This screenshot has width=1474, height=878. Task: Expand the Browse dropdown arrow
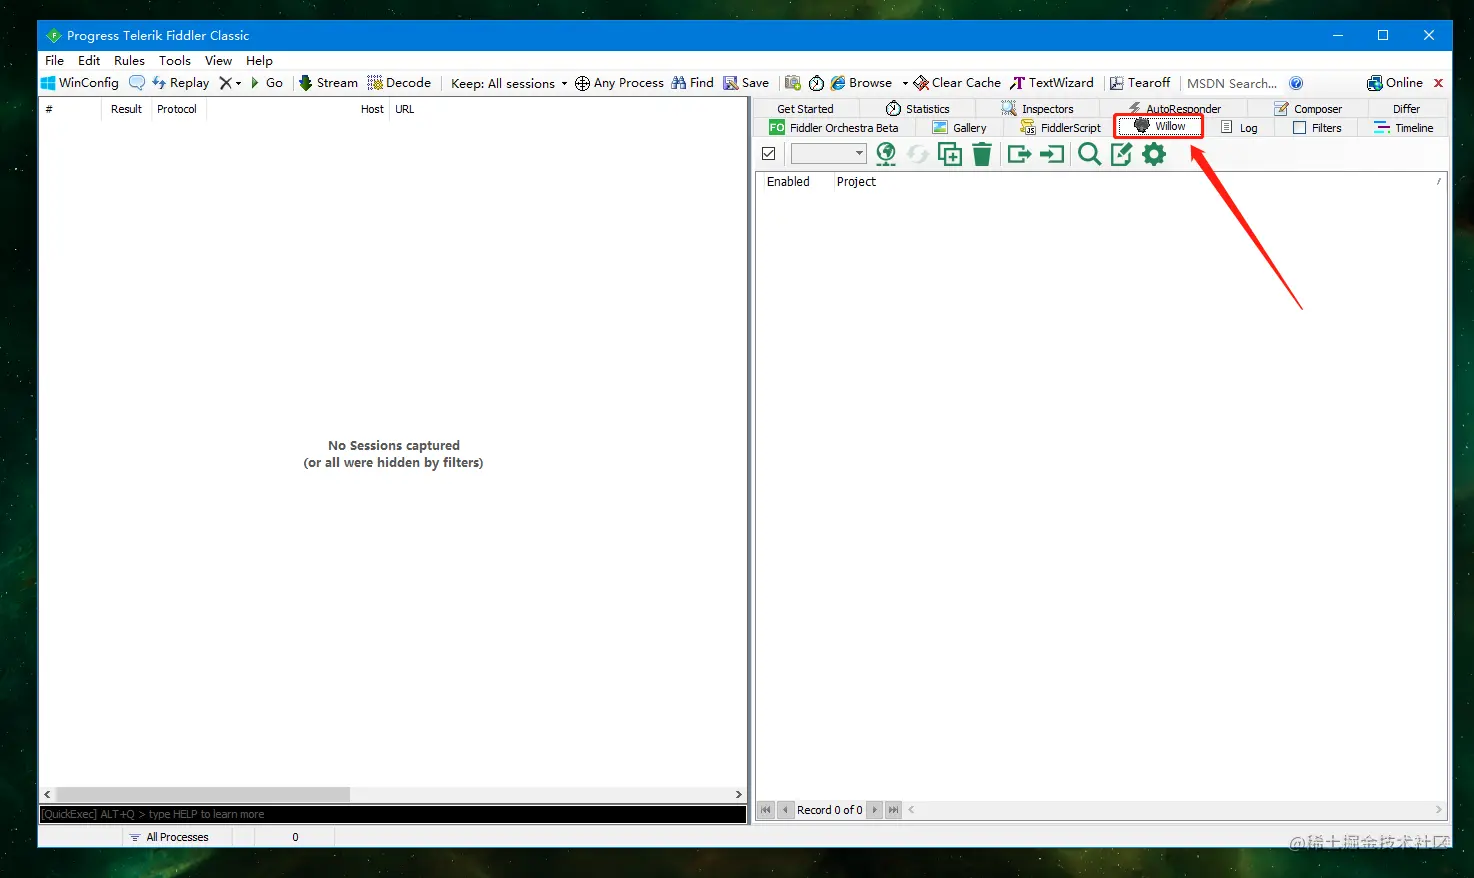(x=905, y=83)
